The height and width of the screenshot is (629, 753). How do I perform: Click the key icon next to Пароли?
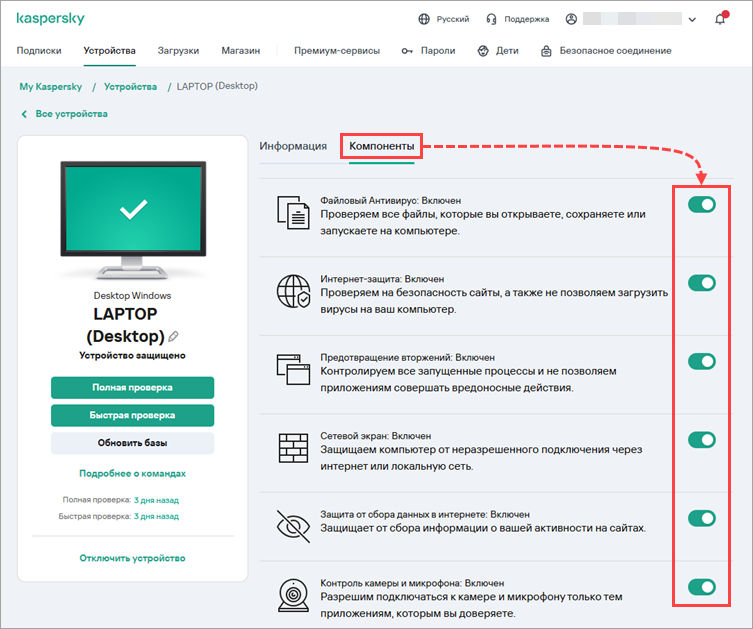point(407,51)
